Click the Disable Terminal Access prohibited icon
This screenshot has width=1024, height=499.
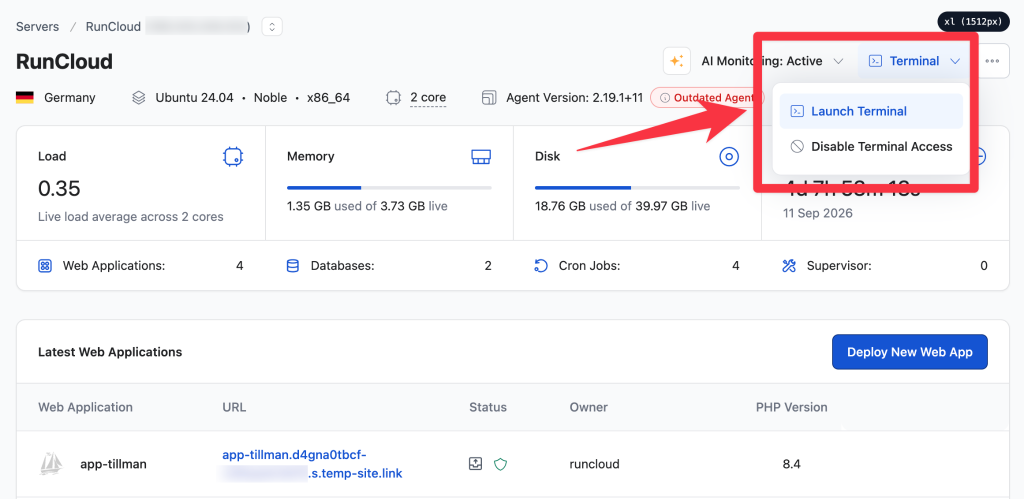click(797, 147)
